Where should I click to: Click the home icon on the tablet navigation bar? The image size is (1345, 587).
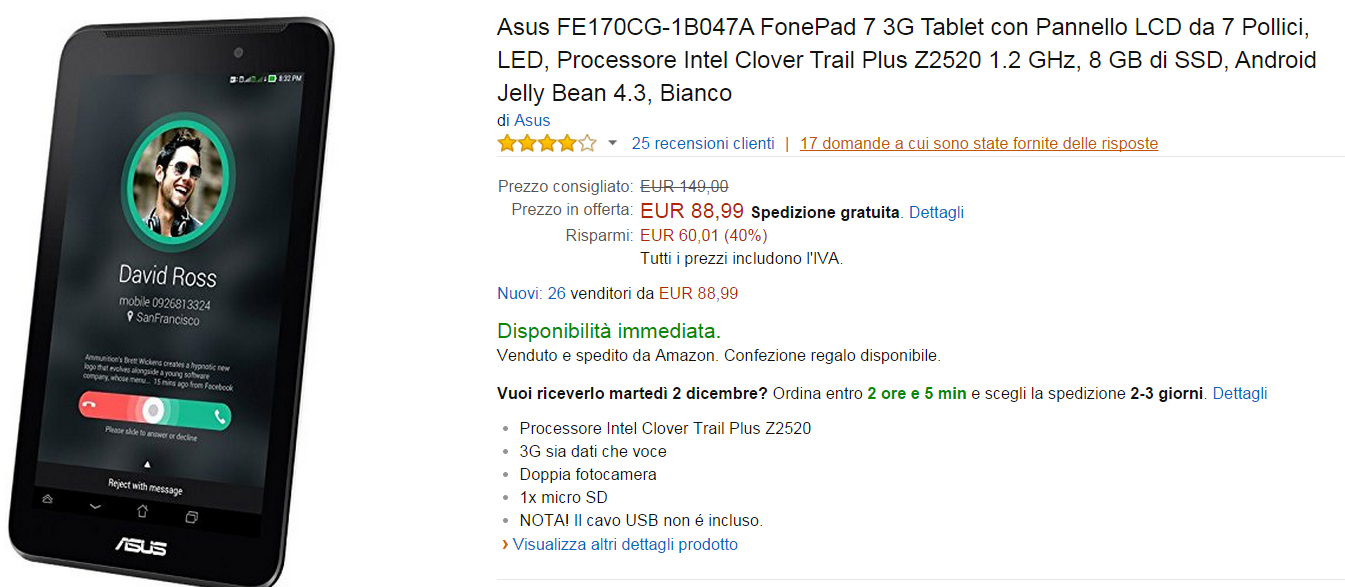tap(143, 512)
